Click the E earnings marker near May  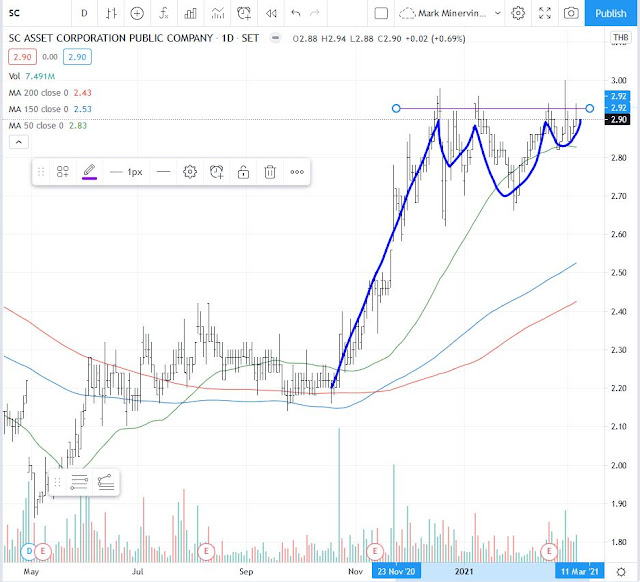point(42,551)
